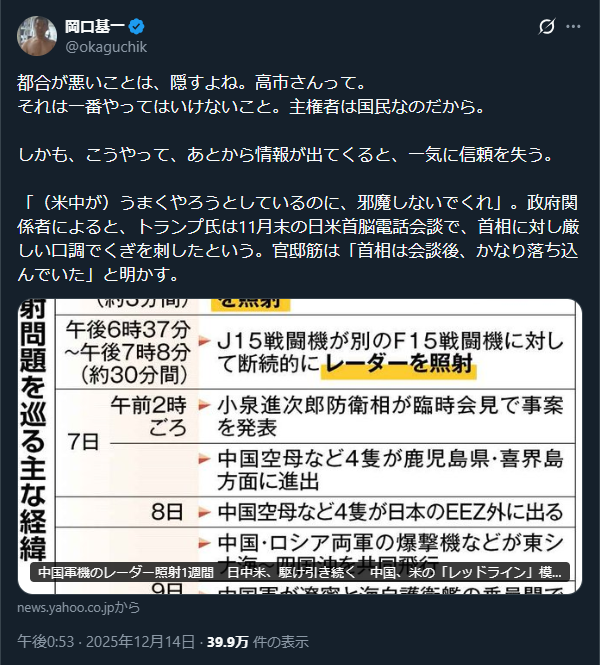Open the Yahoo news card image

[300, 446]
